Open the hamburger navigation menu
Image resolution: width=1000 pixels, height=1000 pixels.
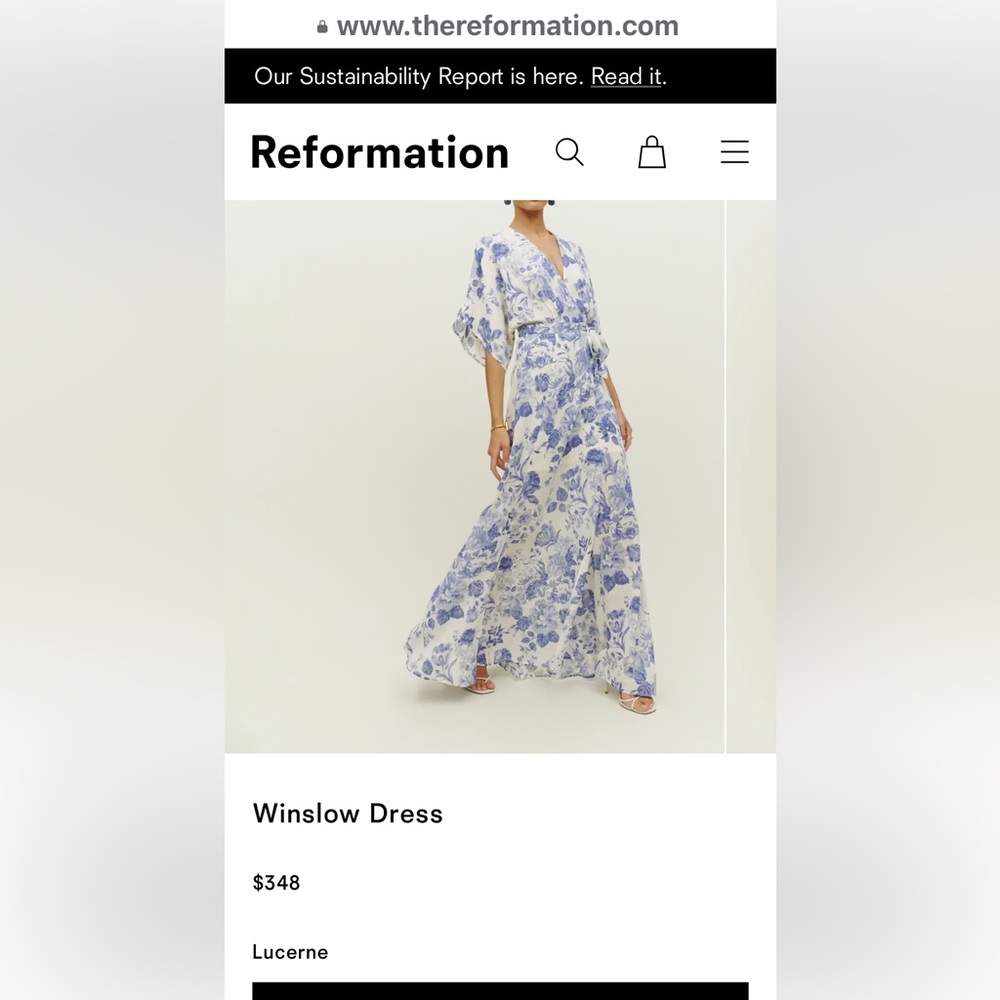(735, 152)
